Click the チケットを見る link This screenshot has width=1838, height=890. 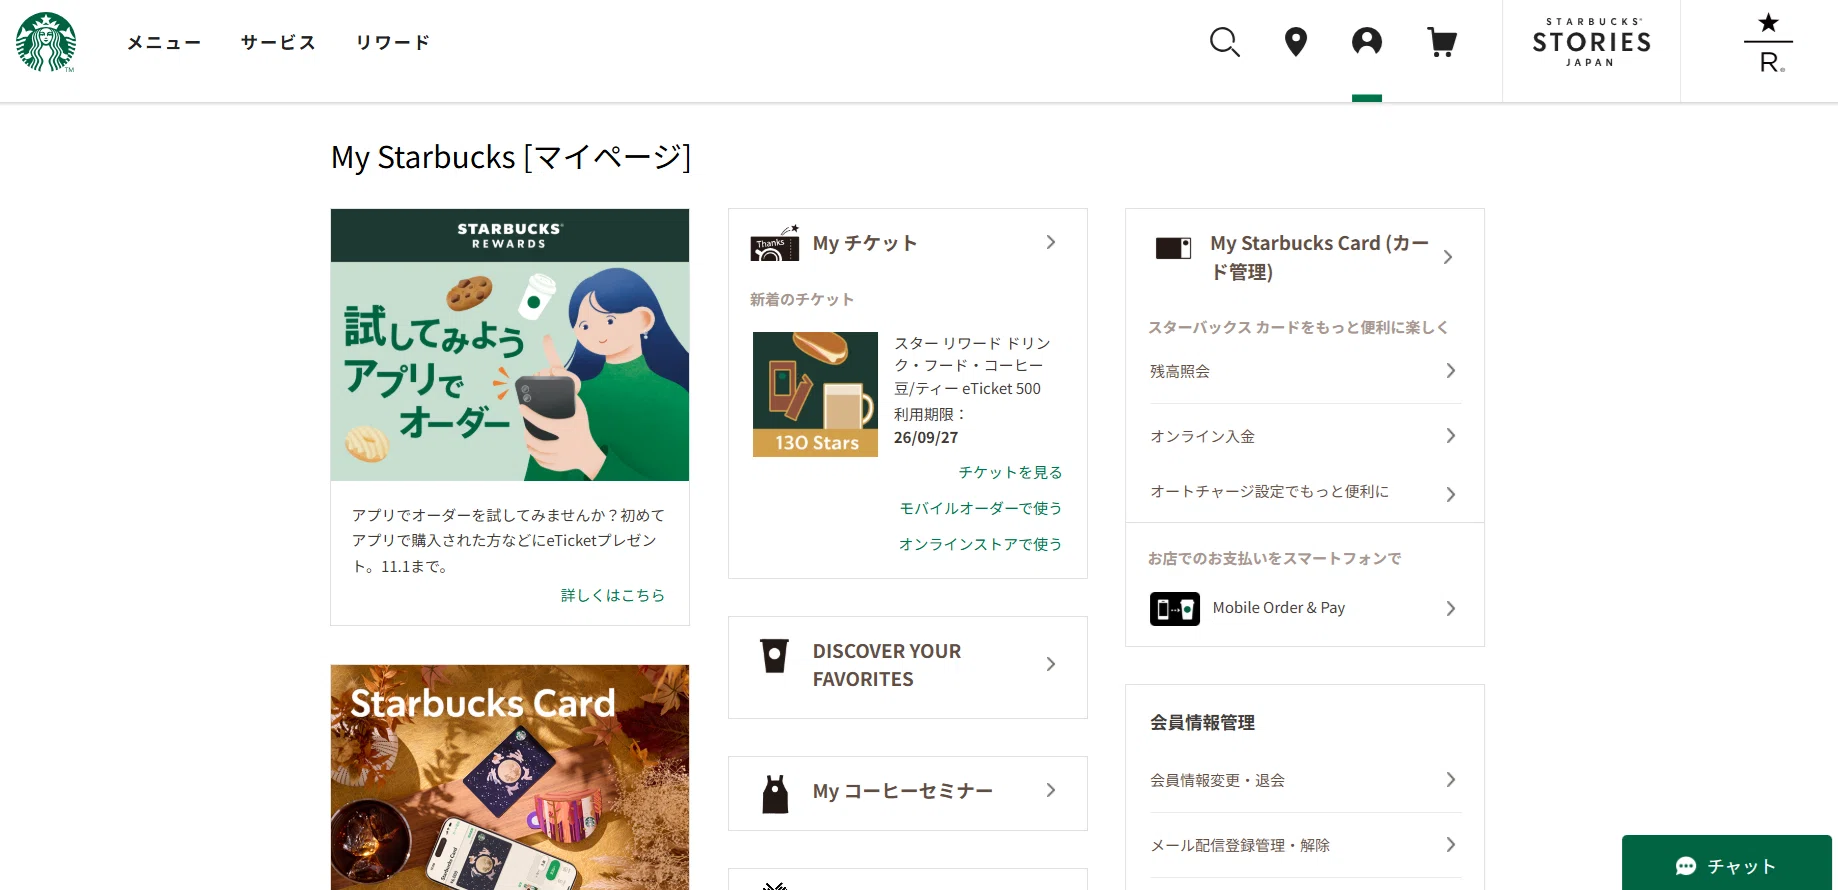(1010, 472)
